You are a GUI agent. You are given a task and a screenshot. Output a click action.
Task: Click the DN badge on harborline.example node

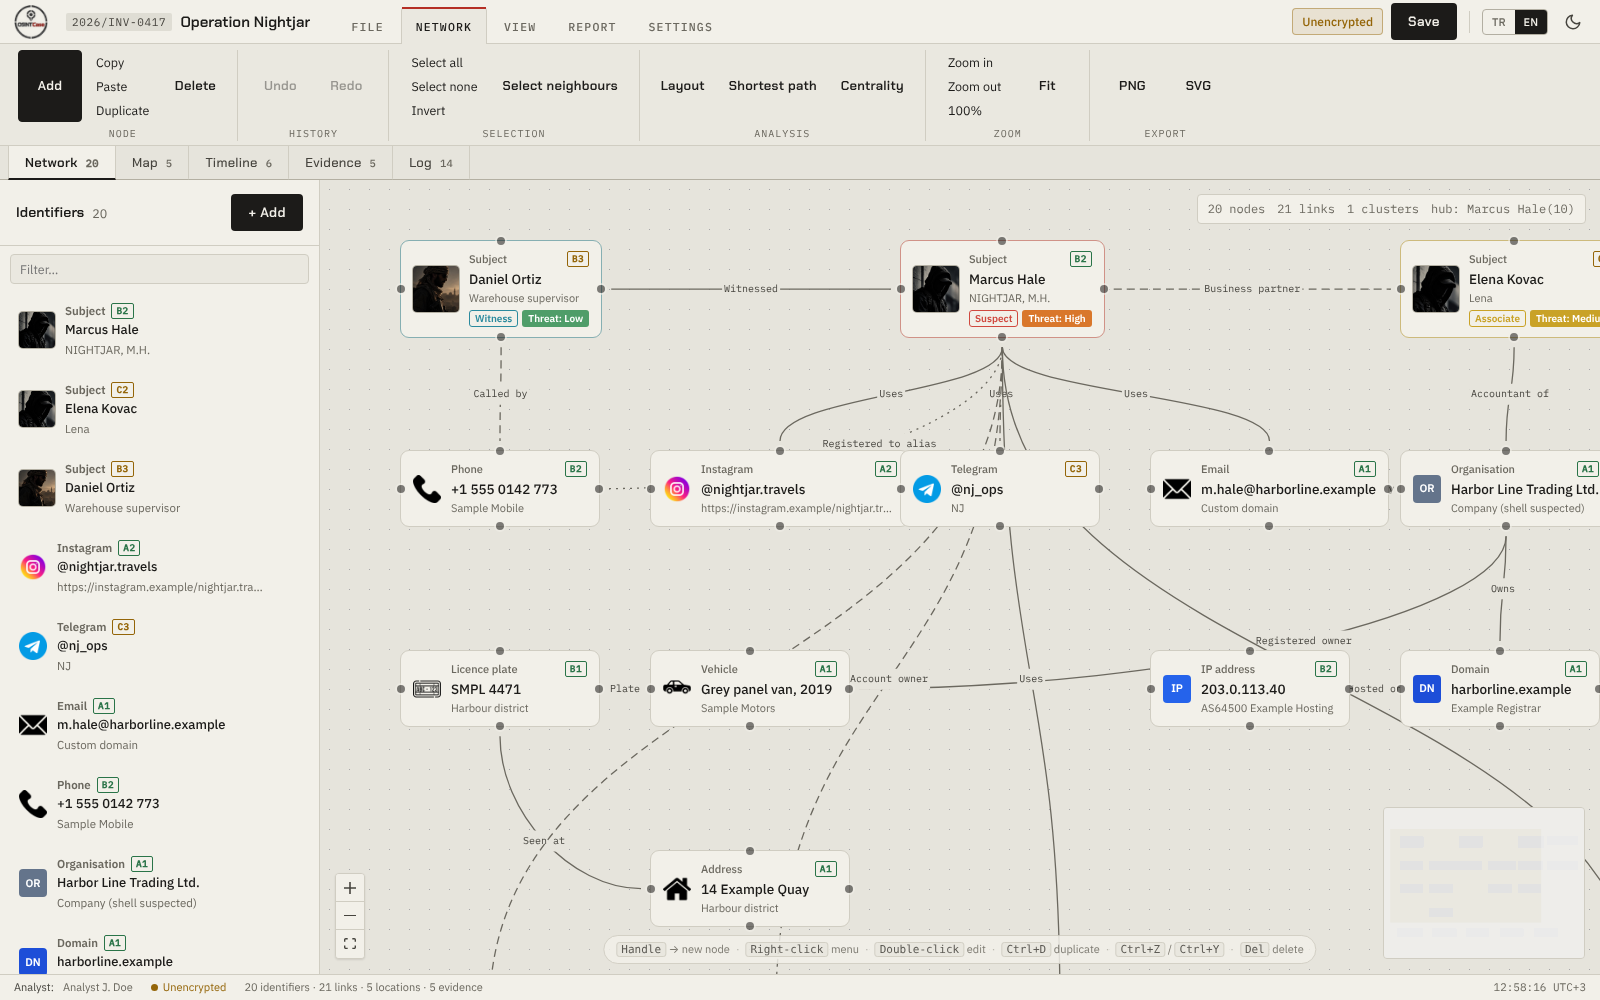1427,689
